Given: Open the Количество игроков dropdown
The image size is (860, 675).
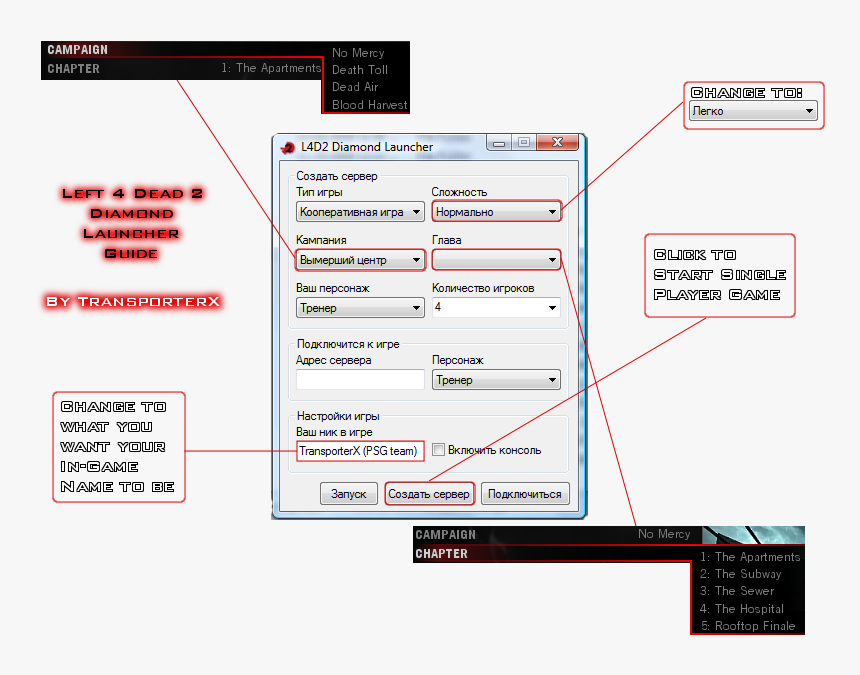Looking at the screenshot, I should tap(496, 308).
